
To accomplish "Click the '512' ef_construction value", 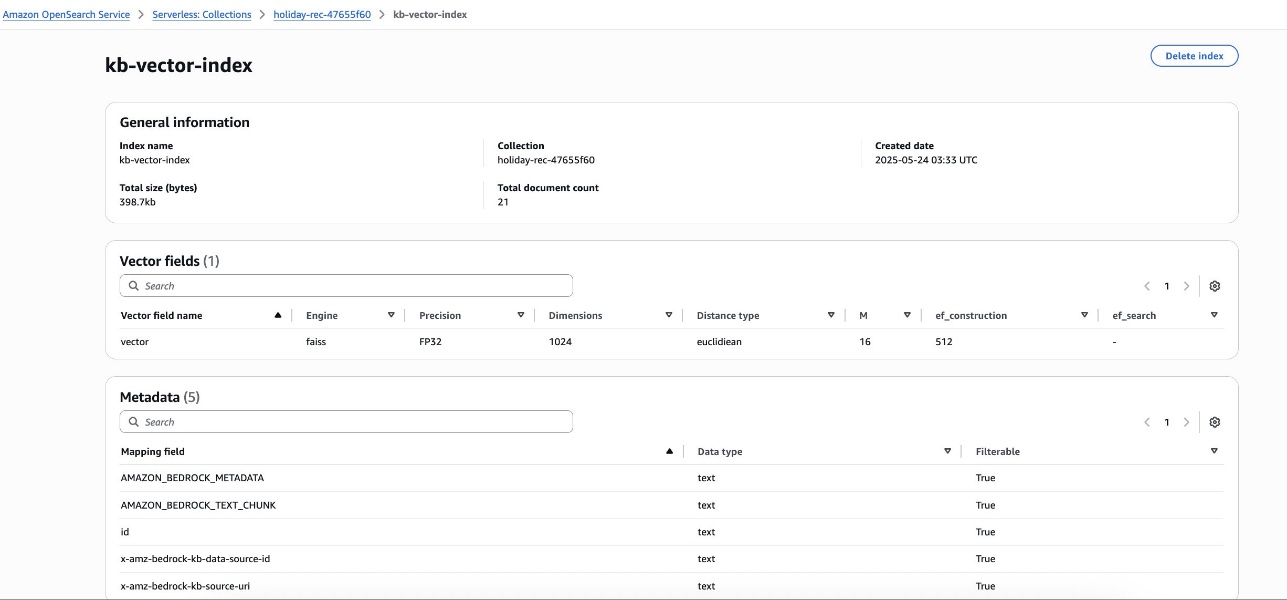I will point(944,342).
